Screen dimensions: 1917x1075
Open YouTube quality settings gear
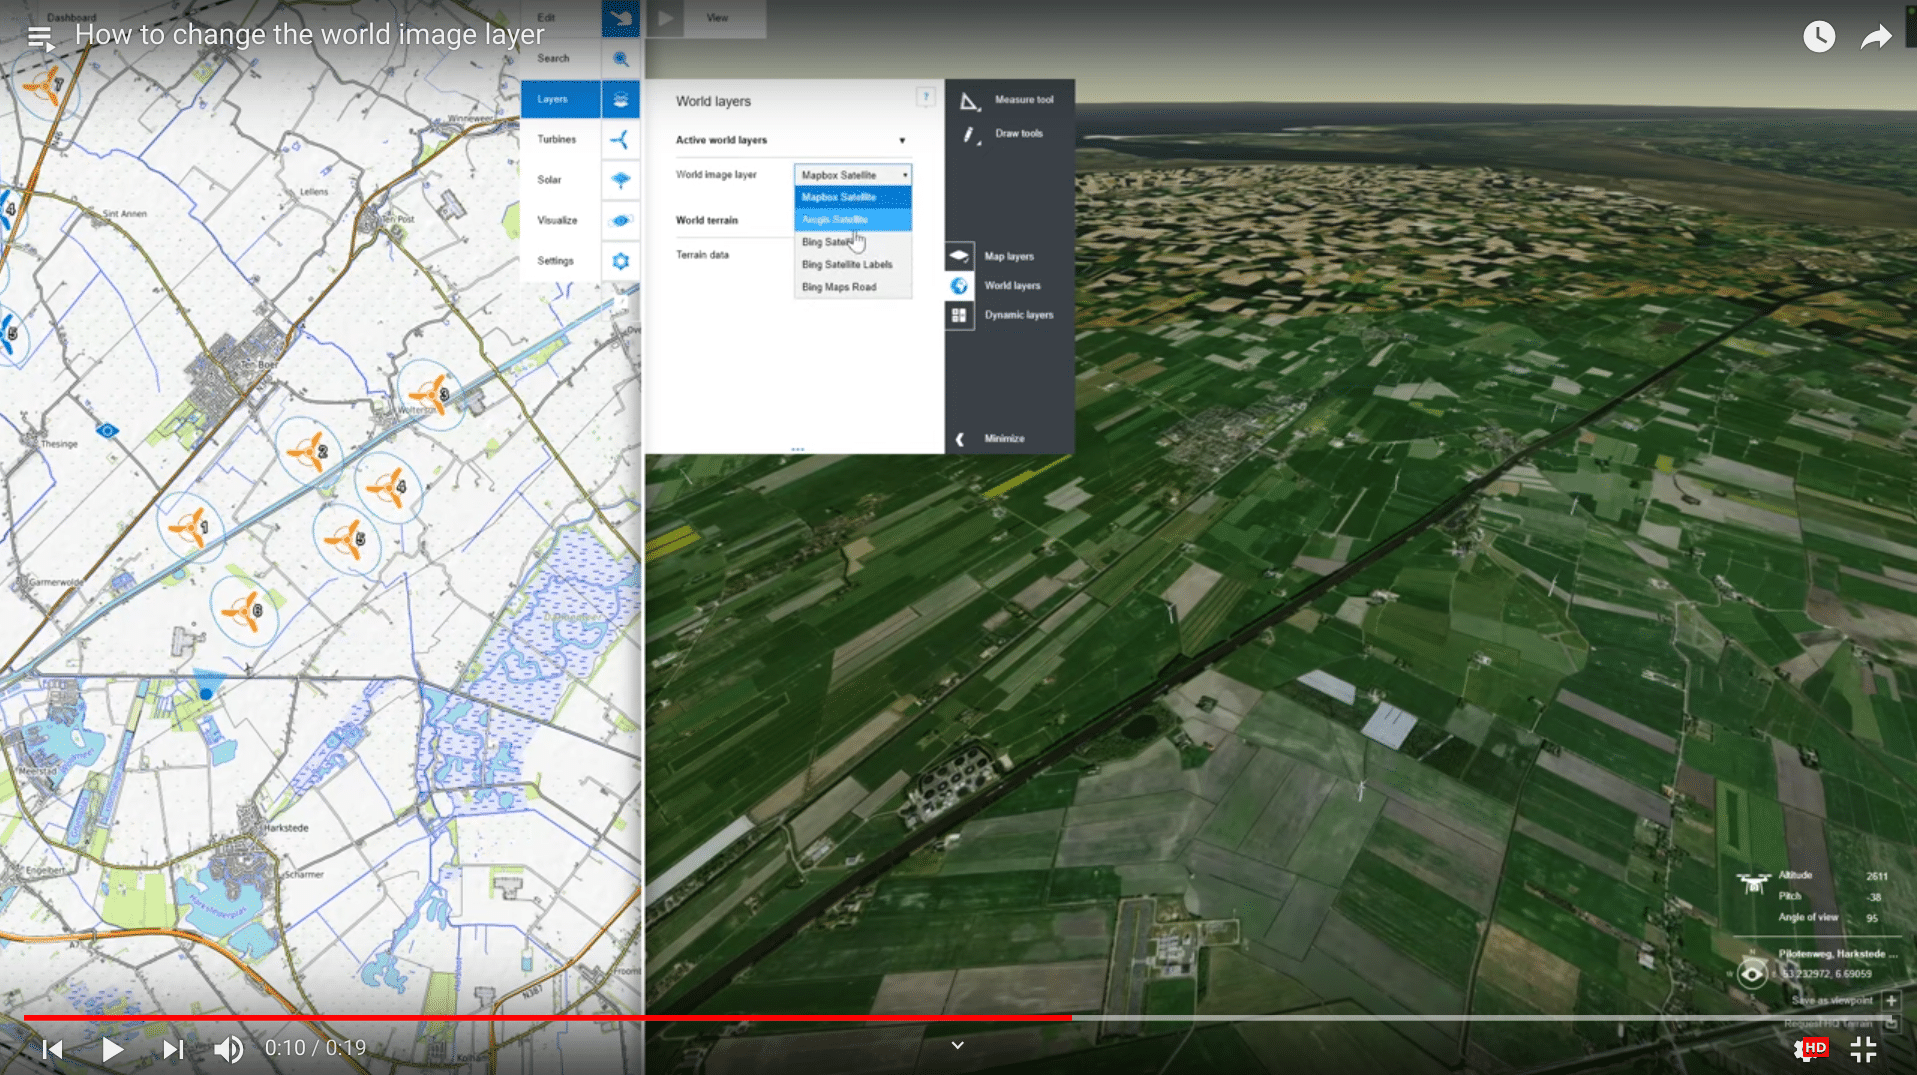click(1810, 1049)
